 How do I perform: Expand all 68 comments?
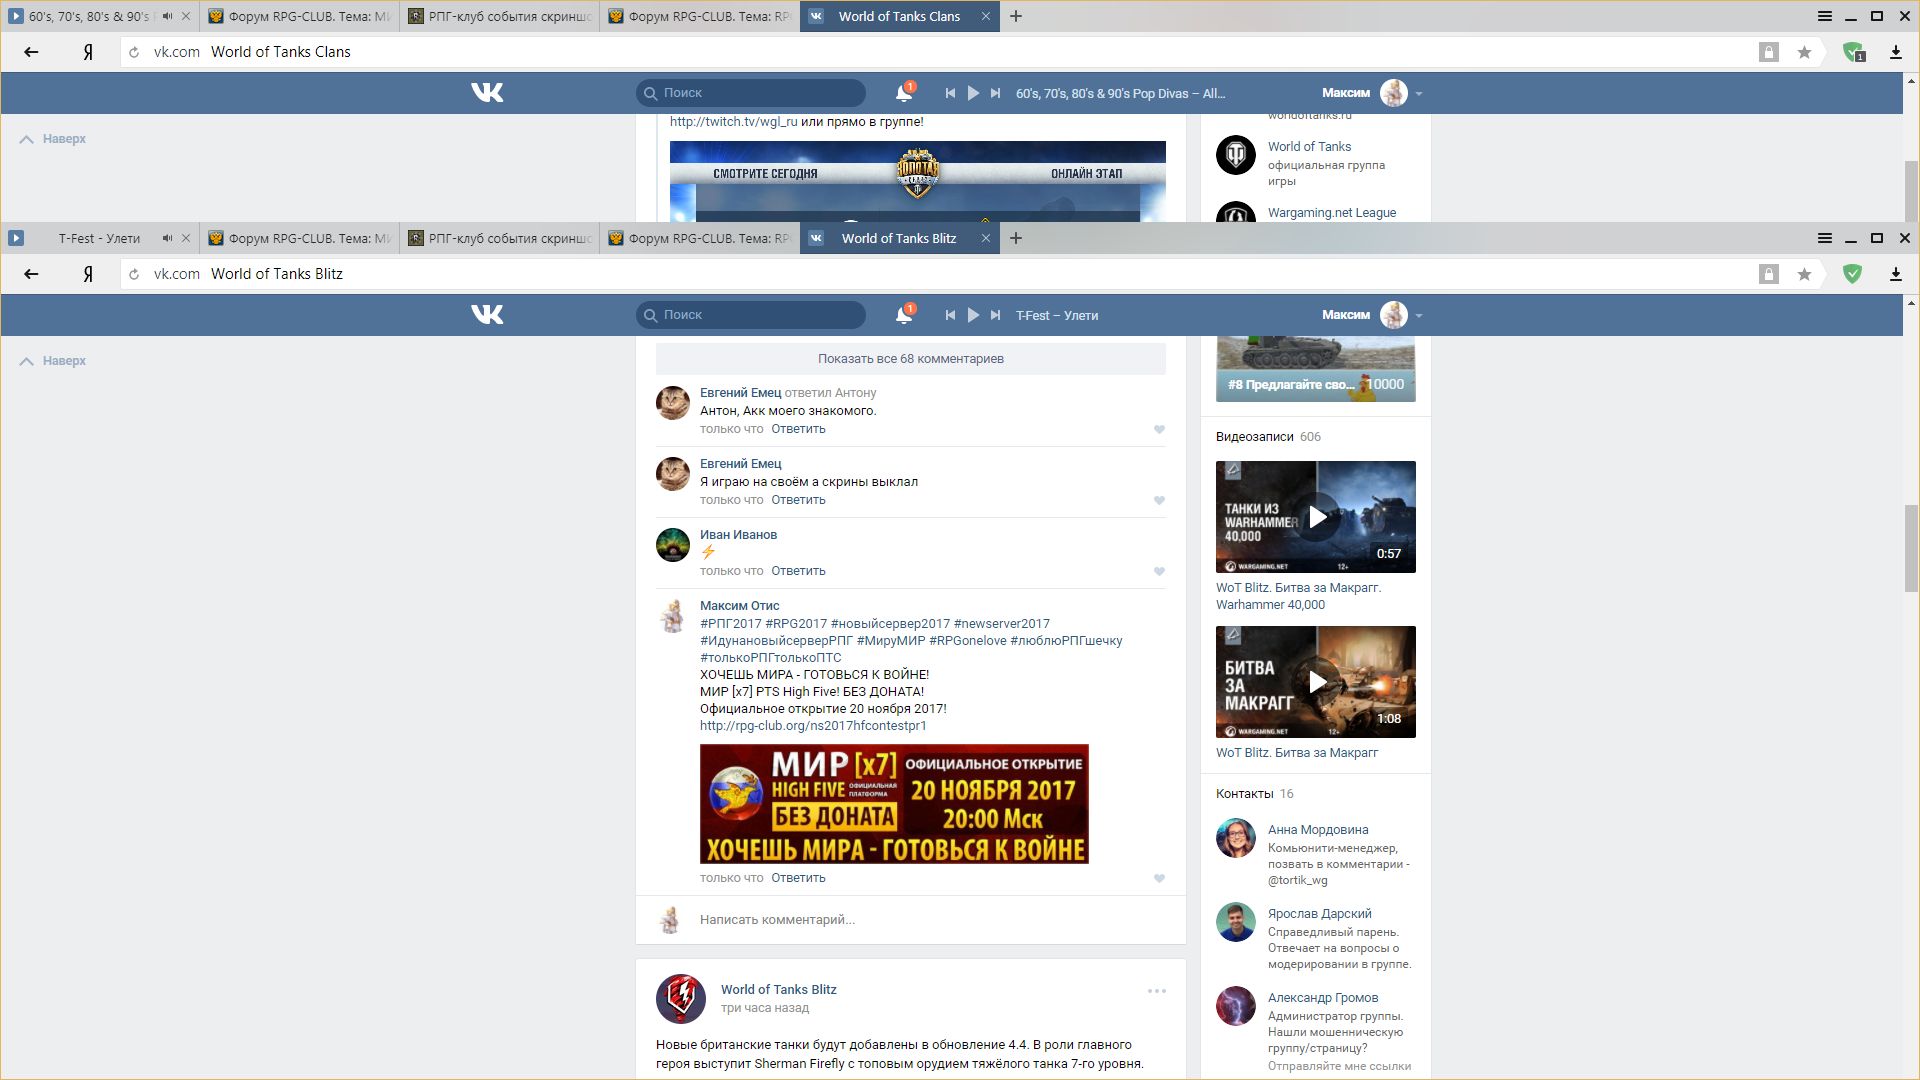(x=910, y=359)
